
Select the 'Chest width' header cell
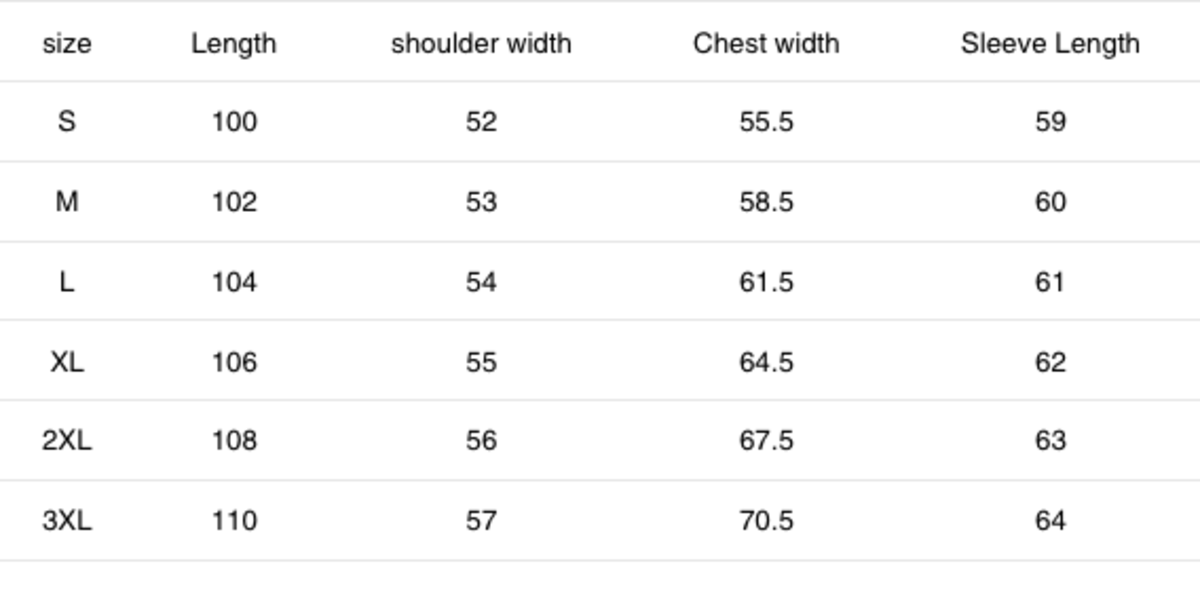click(766, 44)
